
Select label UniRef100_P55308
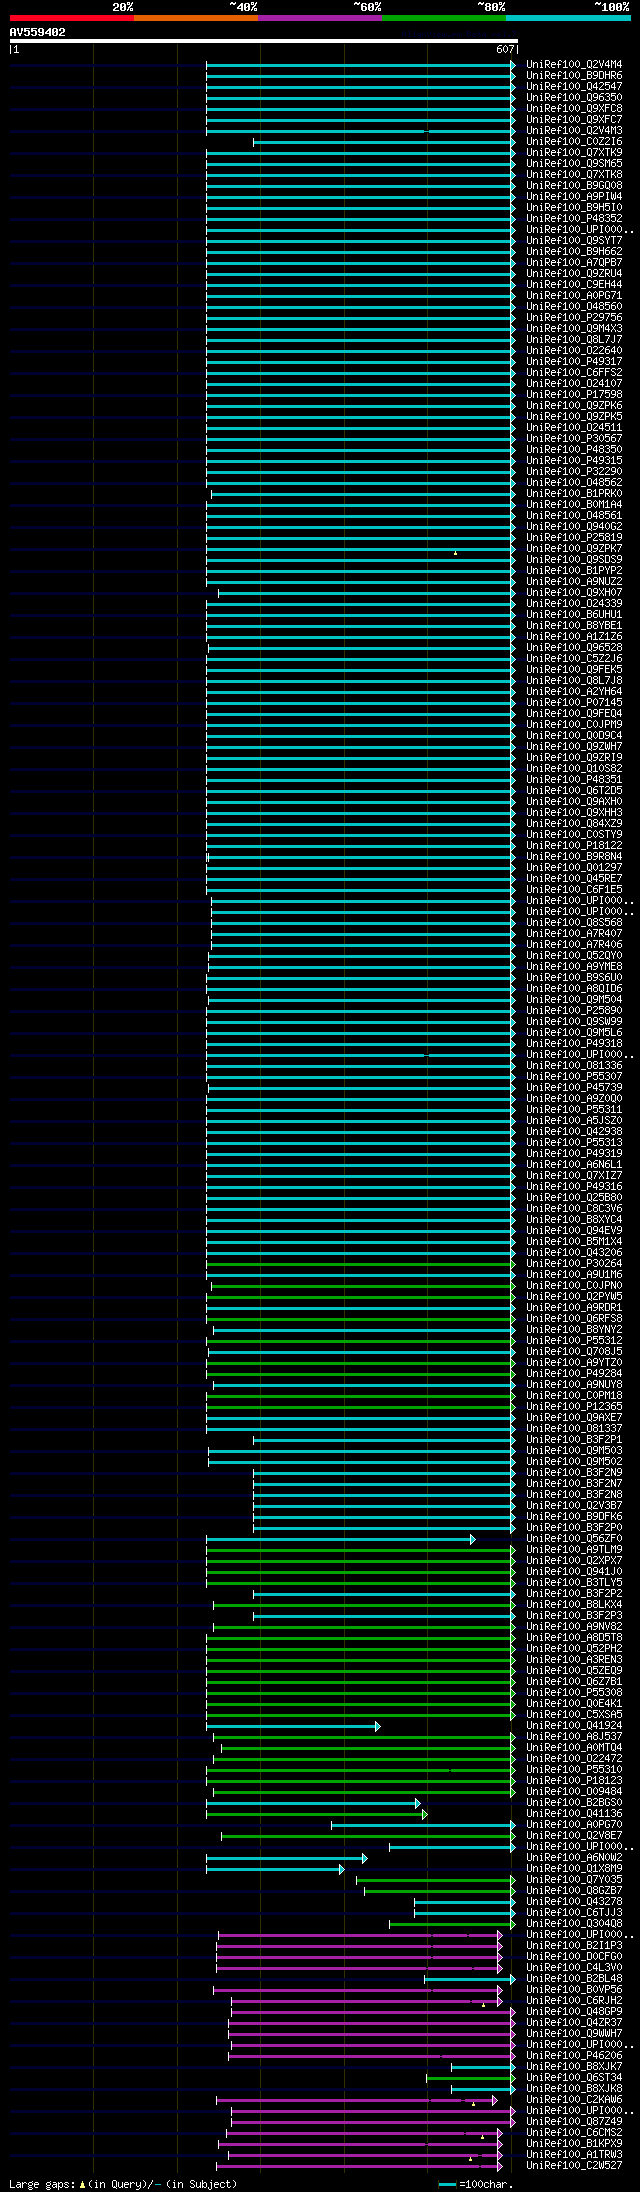click(574, 1692)
